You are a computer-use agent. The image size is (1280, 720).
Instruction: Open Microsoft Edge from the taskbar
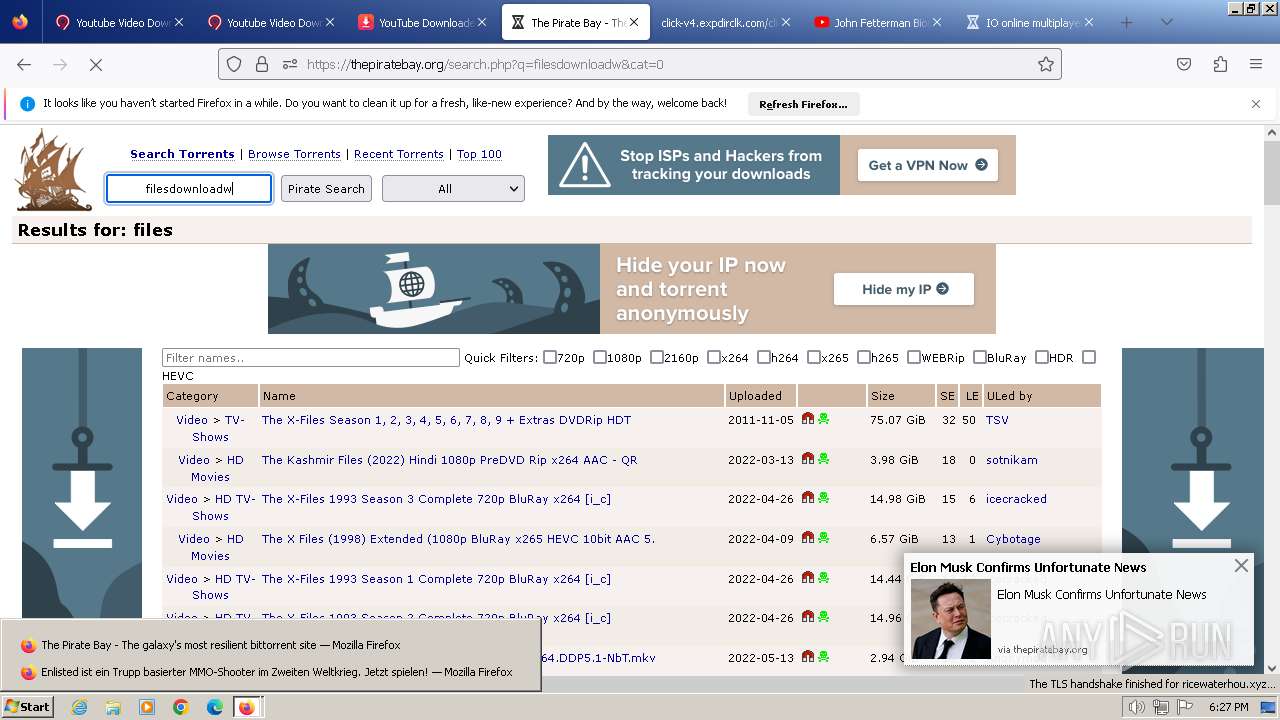pos(215,707)
